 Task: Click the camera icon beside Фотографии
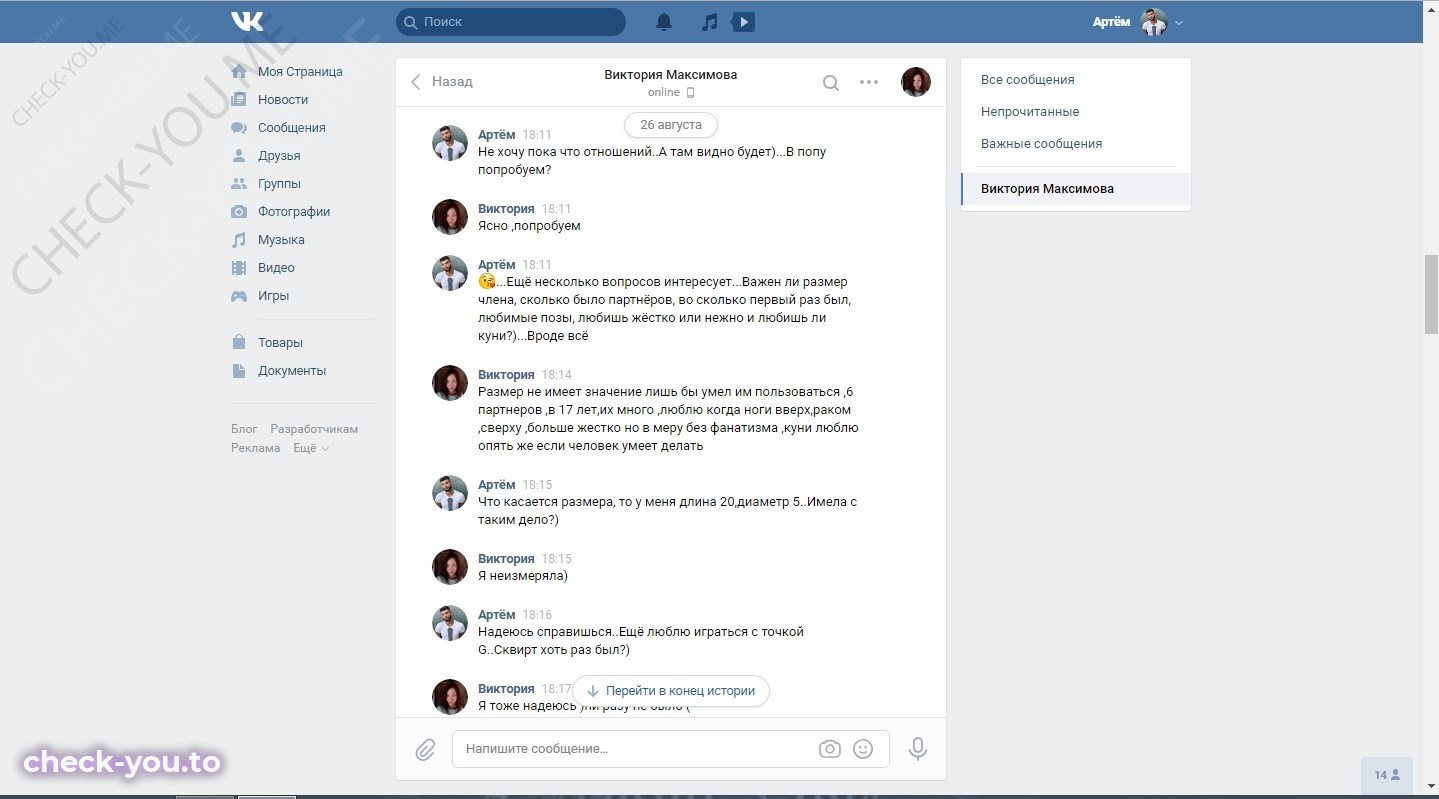click(x=239, y=212)
